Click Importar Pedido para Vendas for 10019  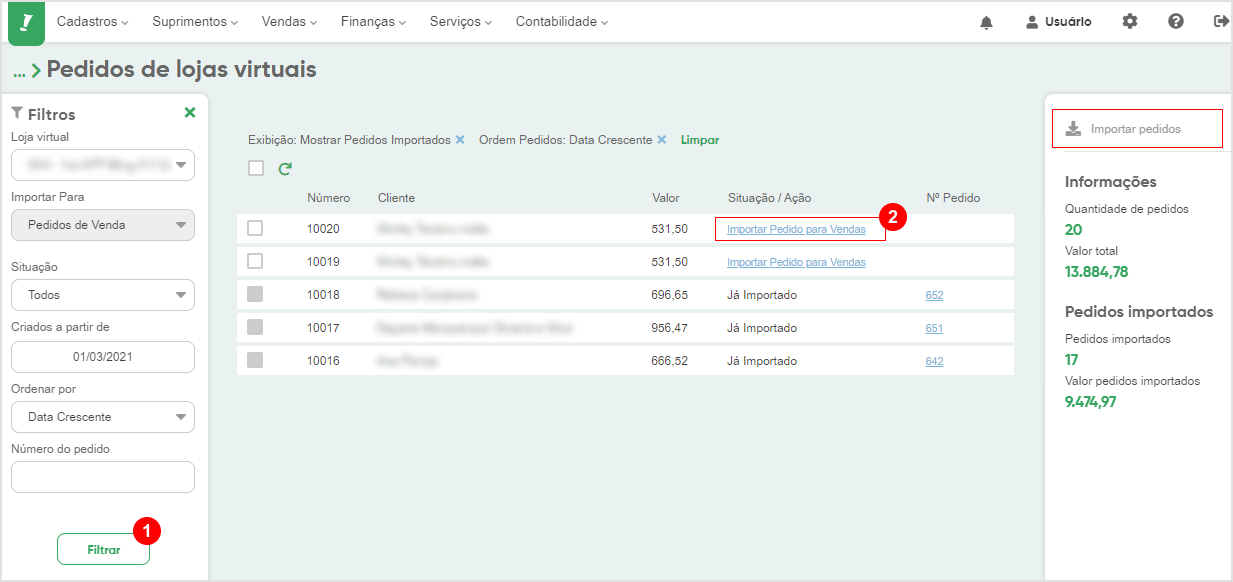point(796,262)
